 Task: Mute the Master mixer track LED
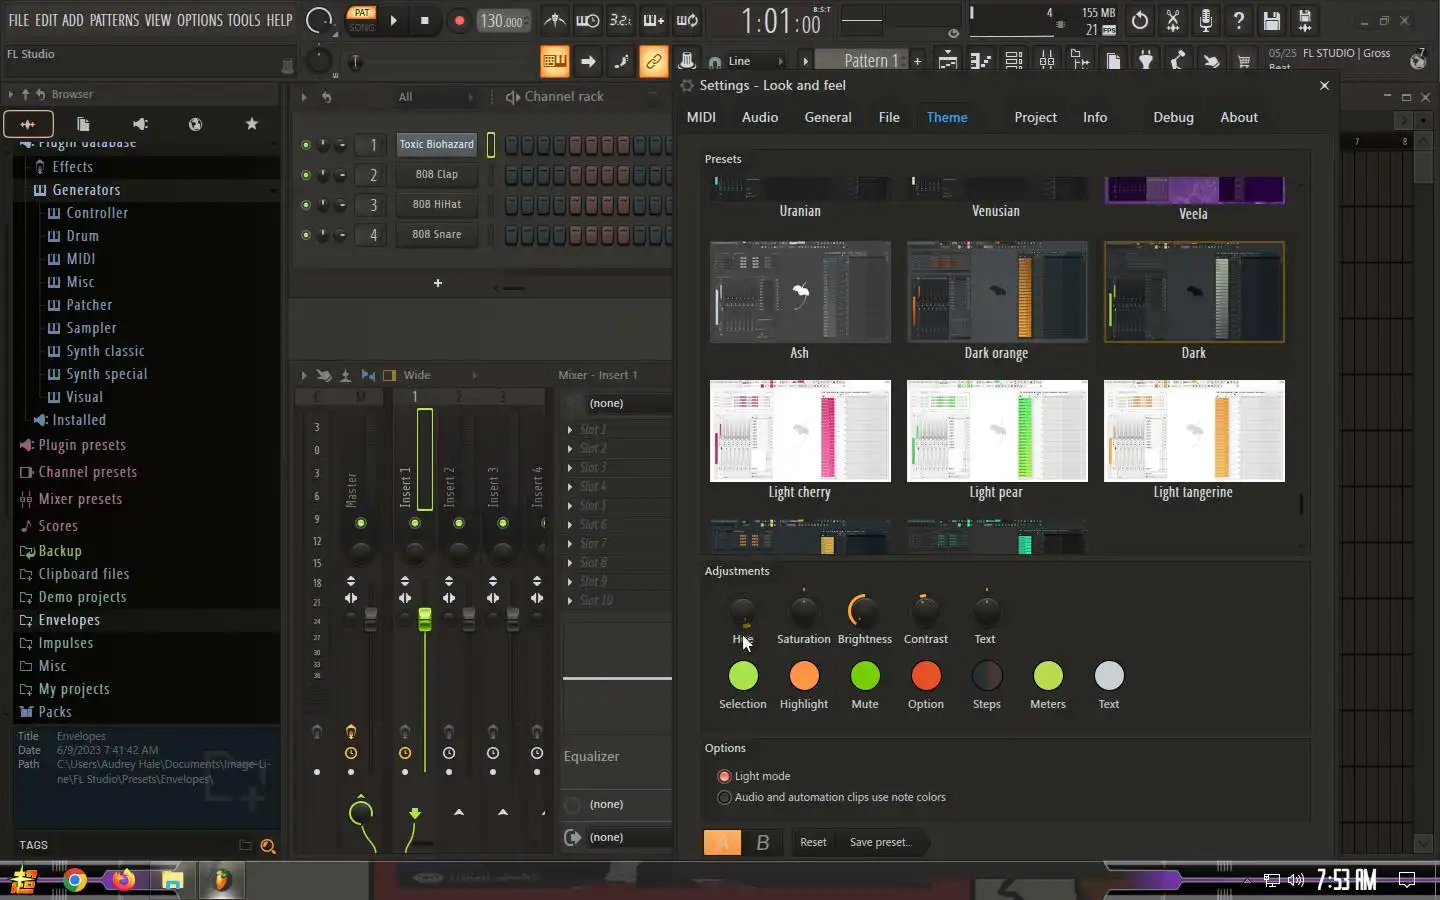(361, 523)
